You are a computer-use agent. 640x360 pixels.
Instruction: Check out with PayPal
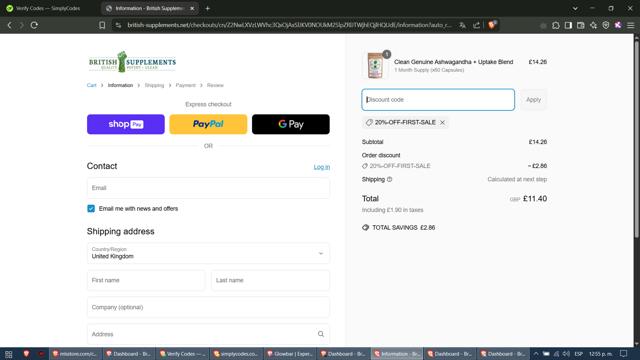click(208, 124)
